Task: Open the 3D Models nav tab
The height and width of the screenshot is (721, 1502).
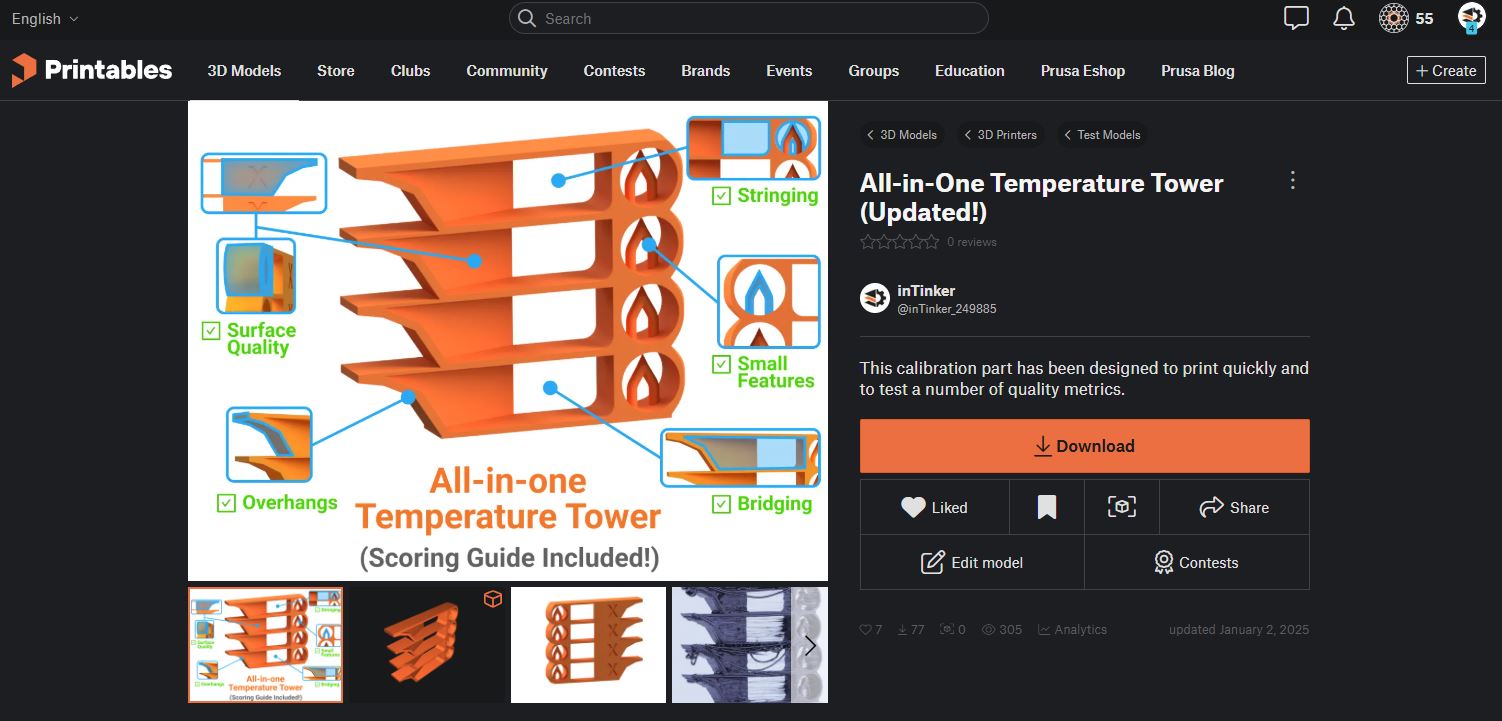Action: point(244,71)
